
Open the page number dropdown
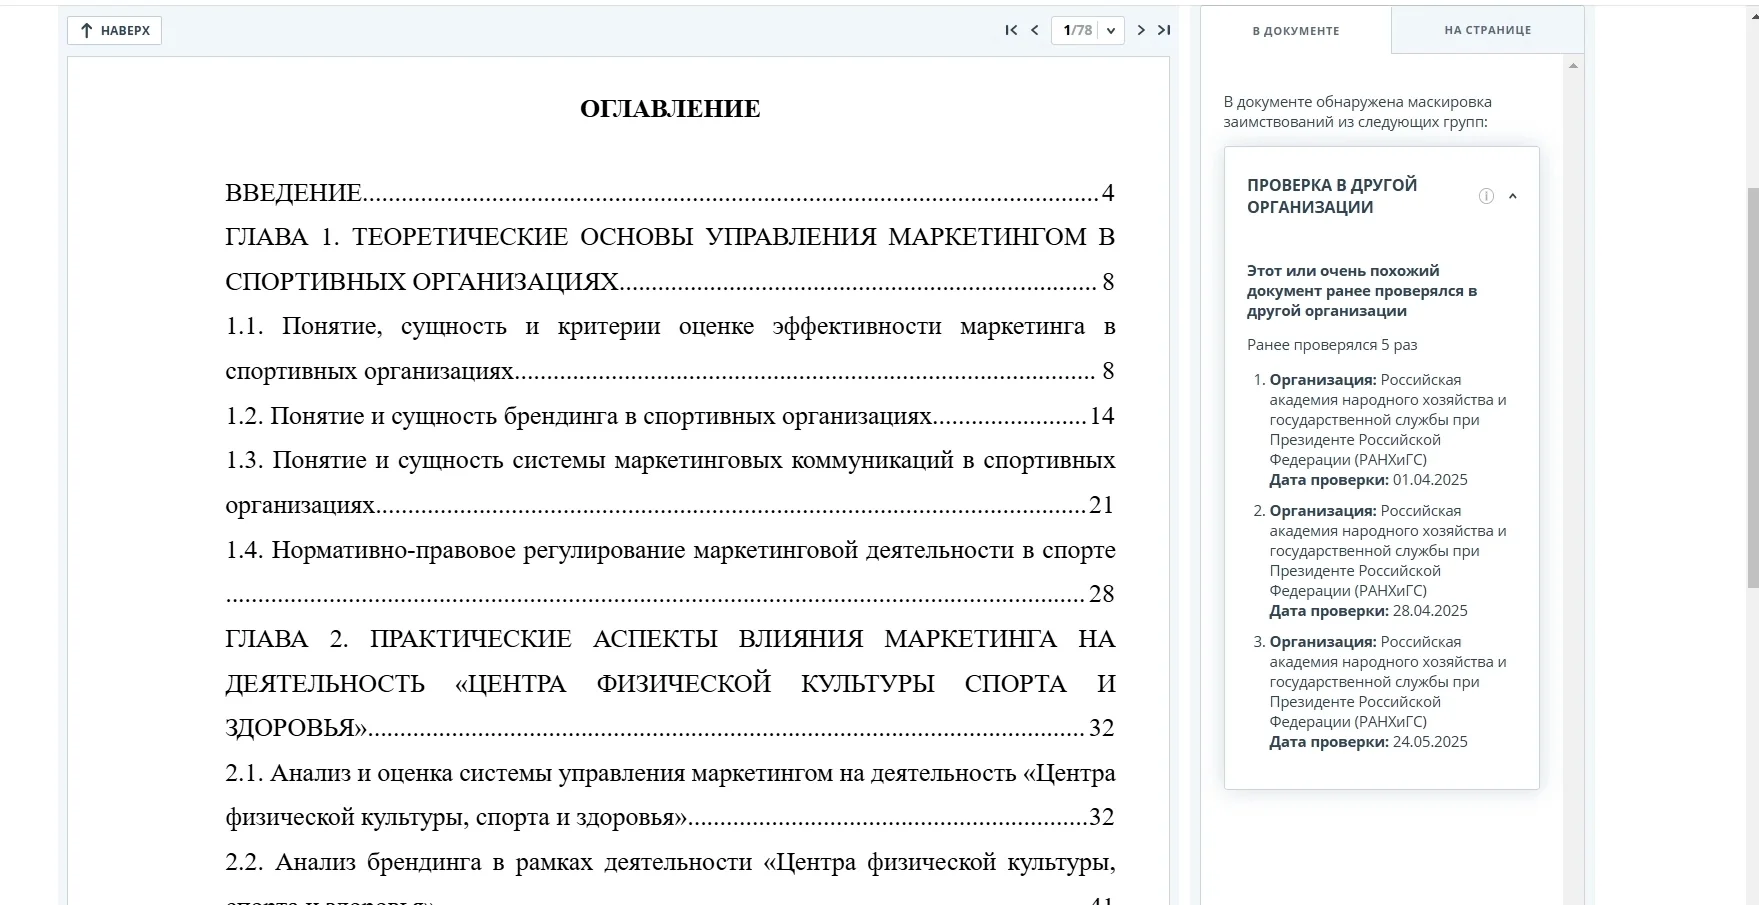pos(1111,31)
